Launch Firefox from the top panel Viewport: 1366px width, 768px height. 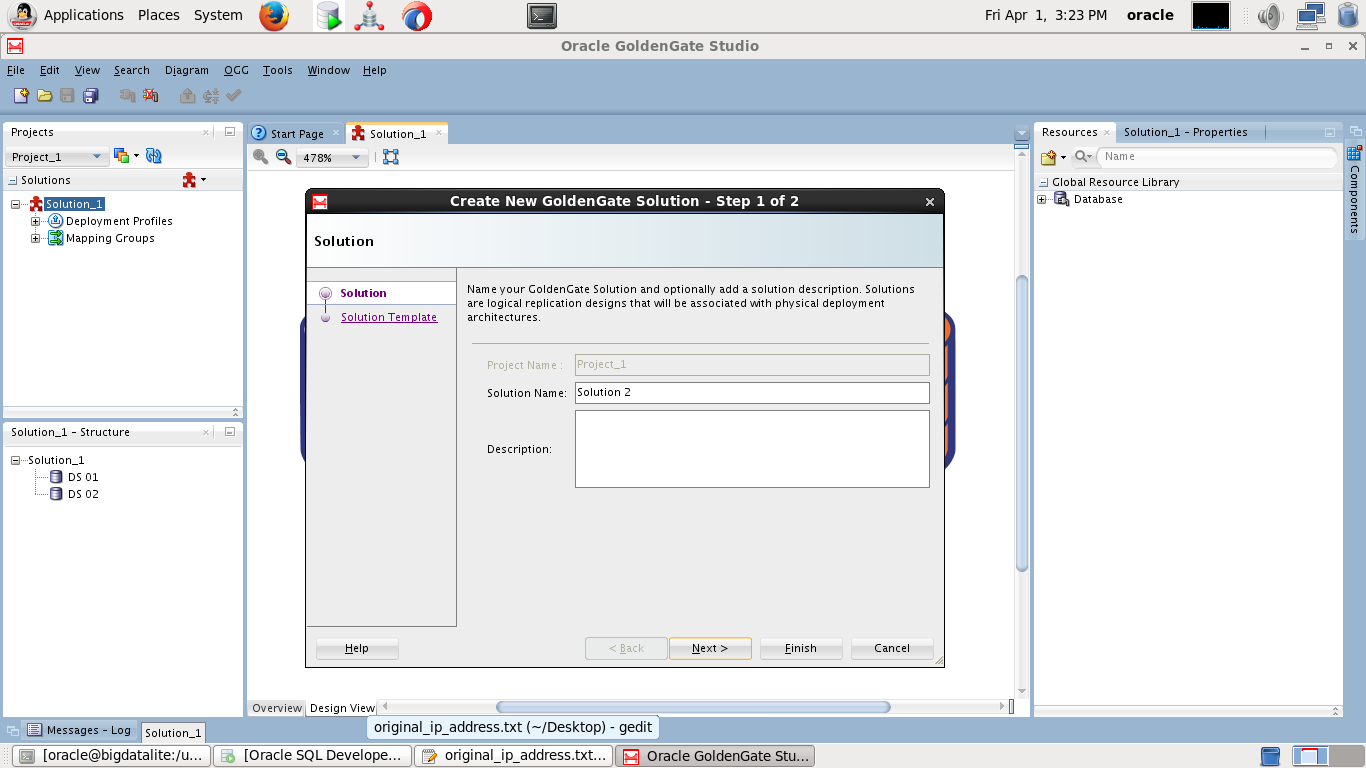pyautogui.click(x=273, y=15)
